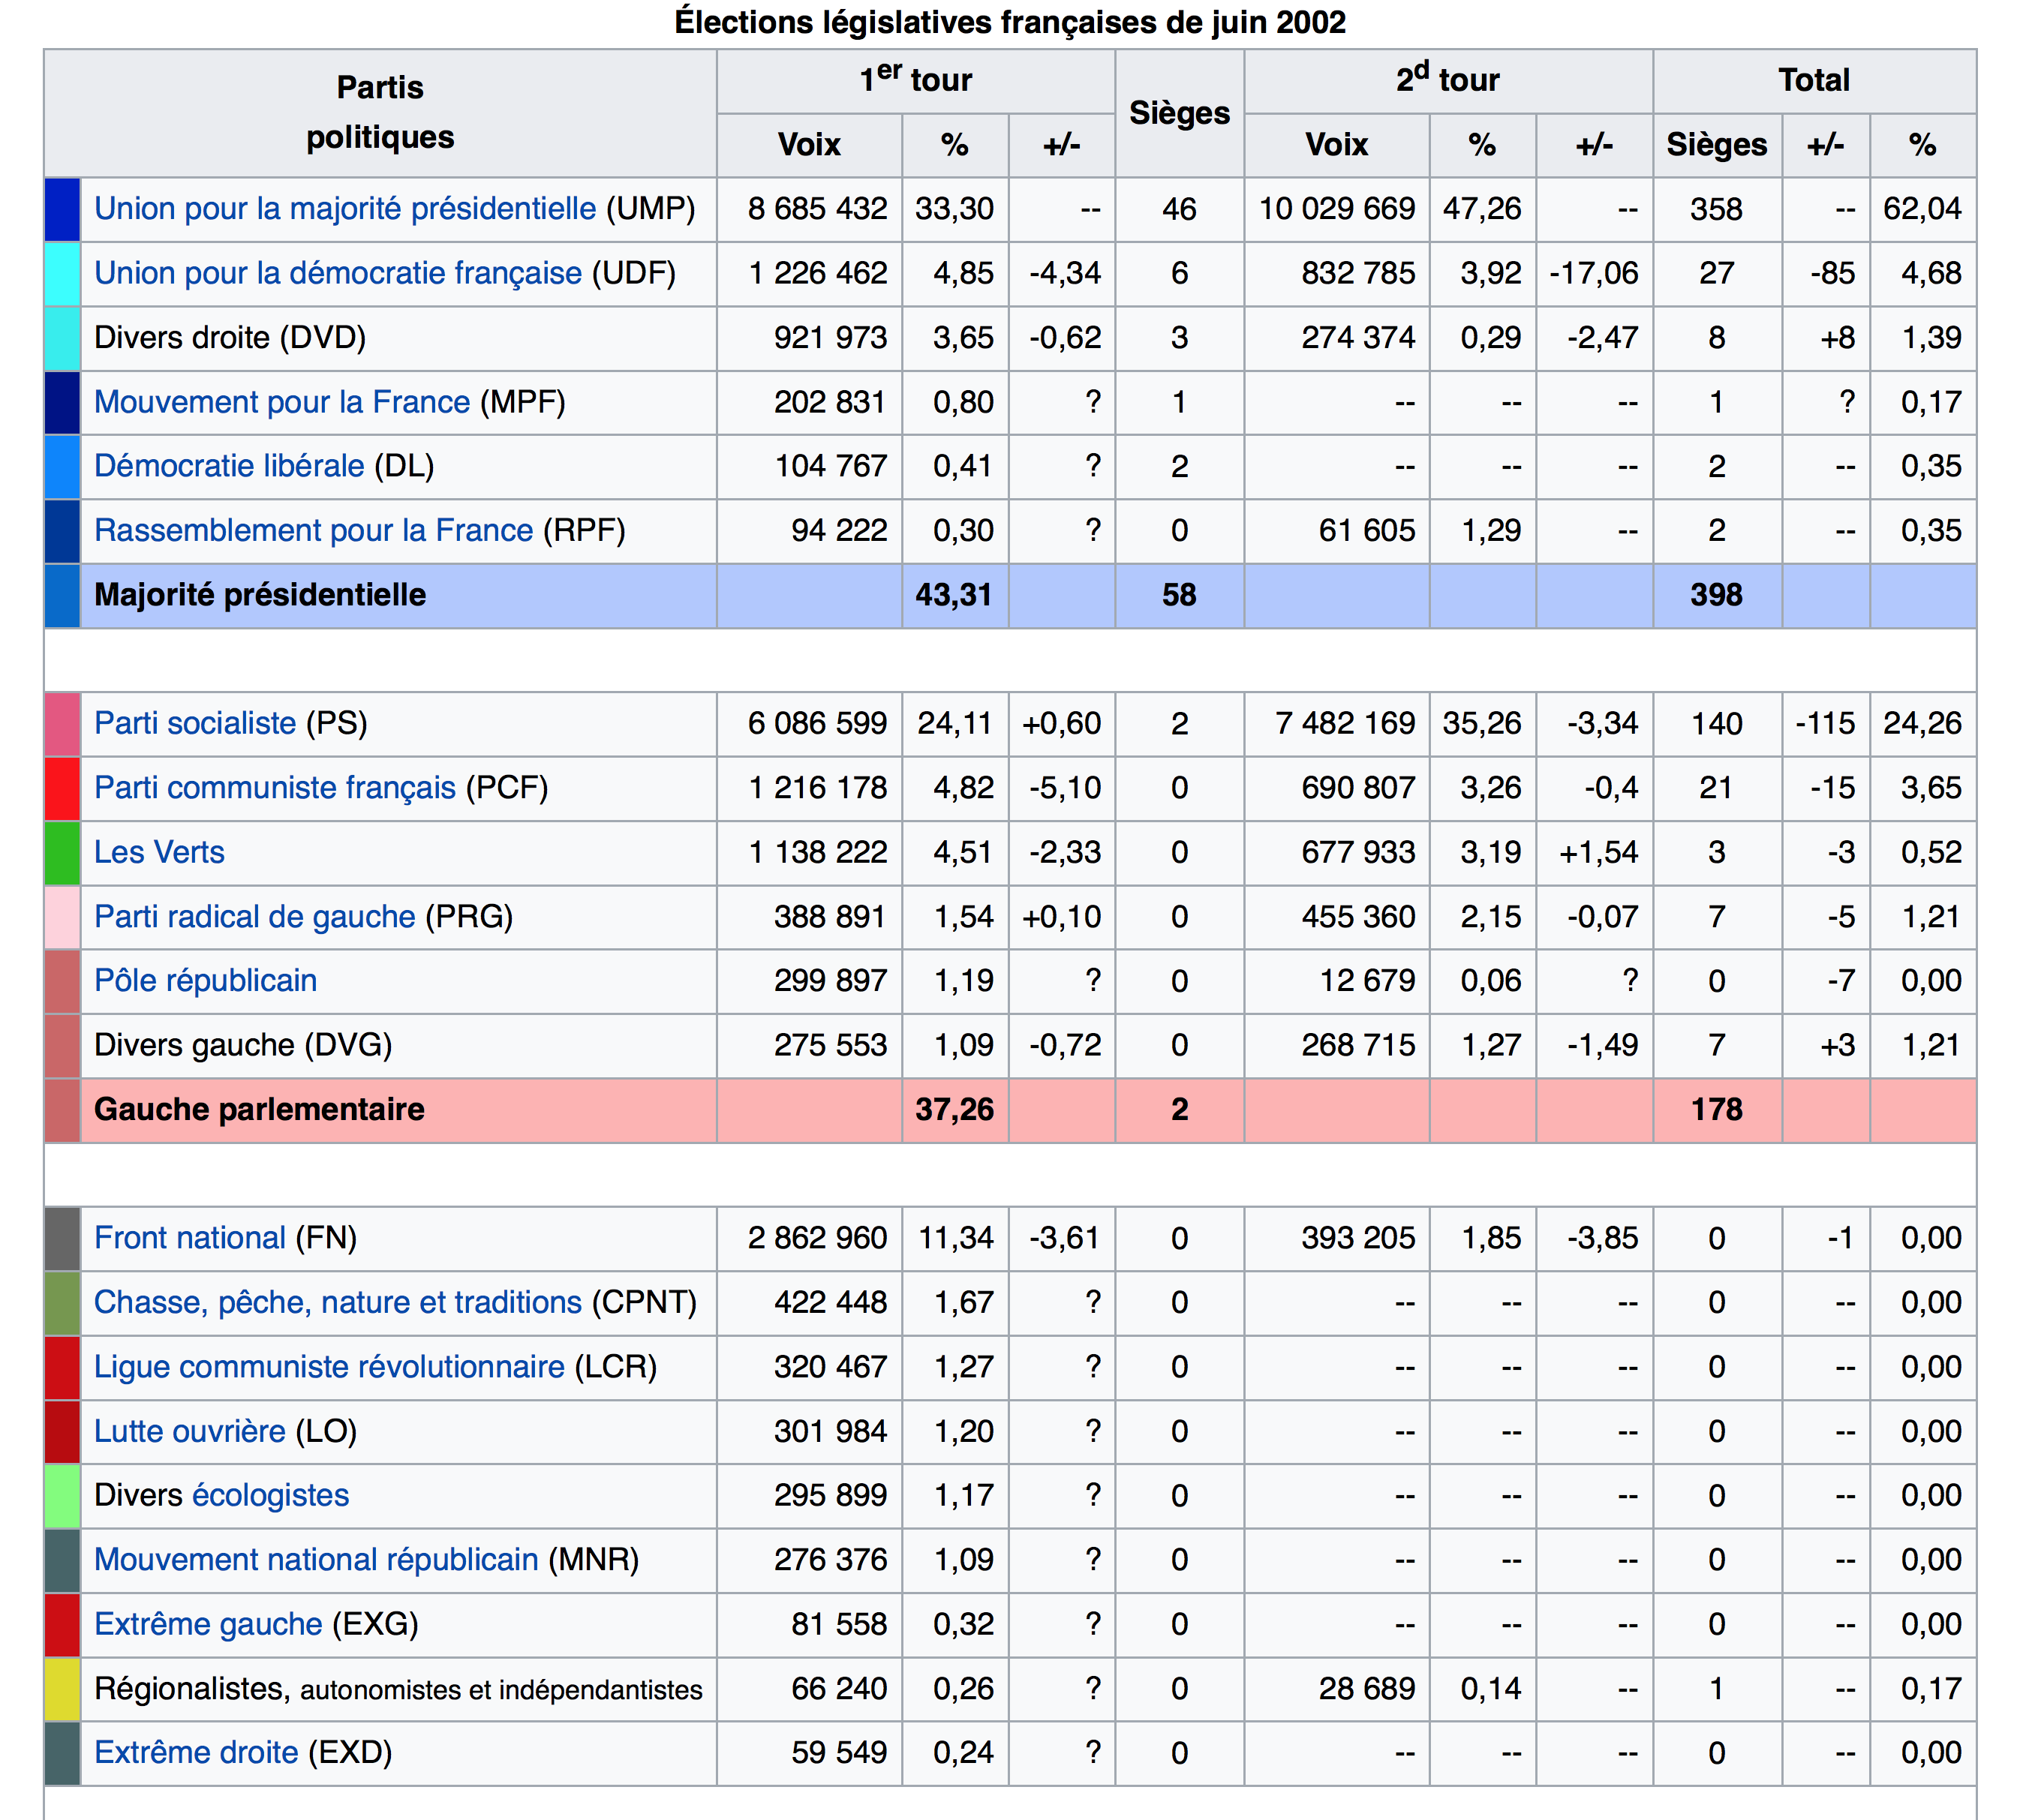The width and height of the screenshot is (2020, 1820).
Task: Select the Régionalistes second round votes 28 689
Action: point(1367,1689)
